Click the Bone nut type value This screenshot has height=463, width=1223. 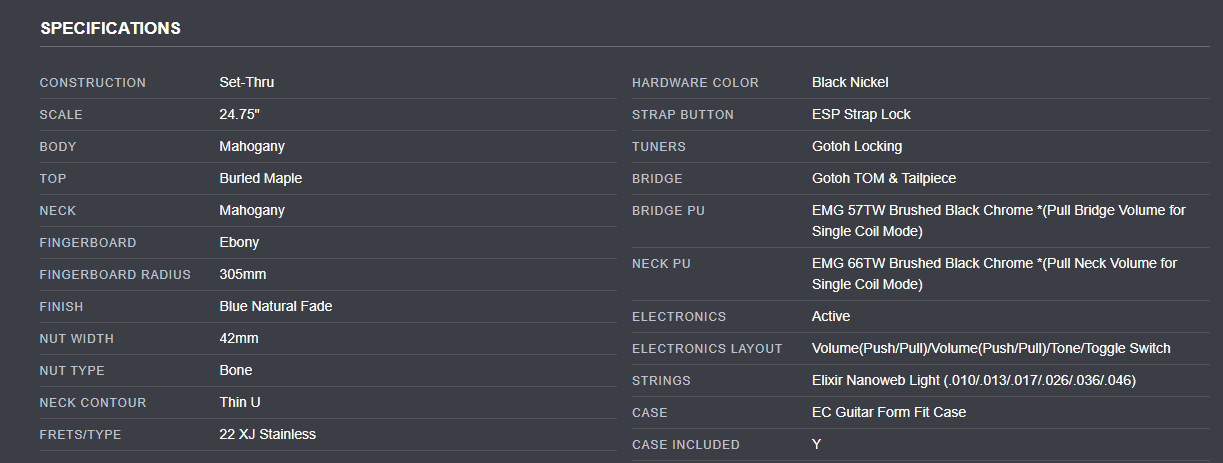point(235,370)
